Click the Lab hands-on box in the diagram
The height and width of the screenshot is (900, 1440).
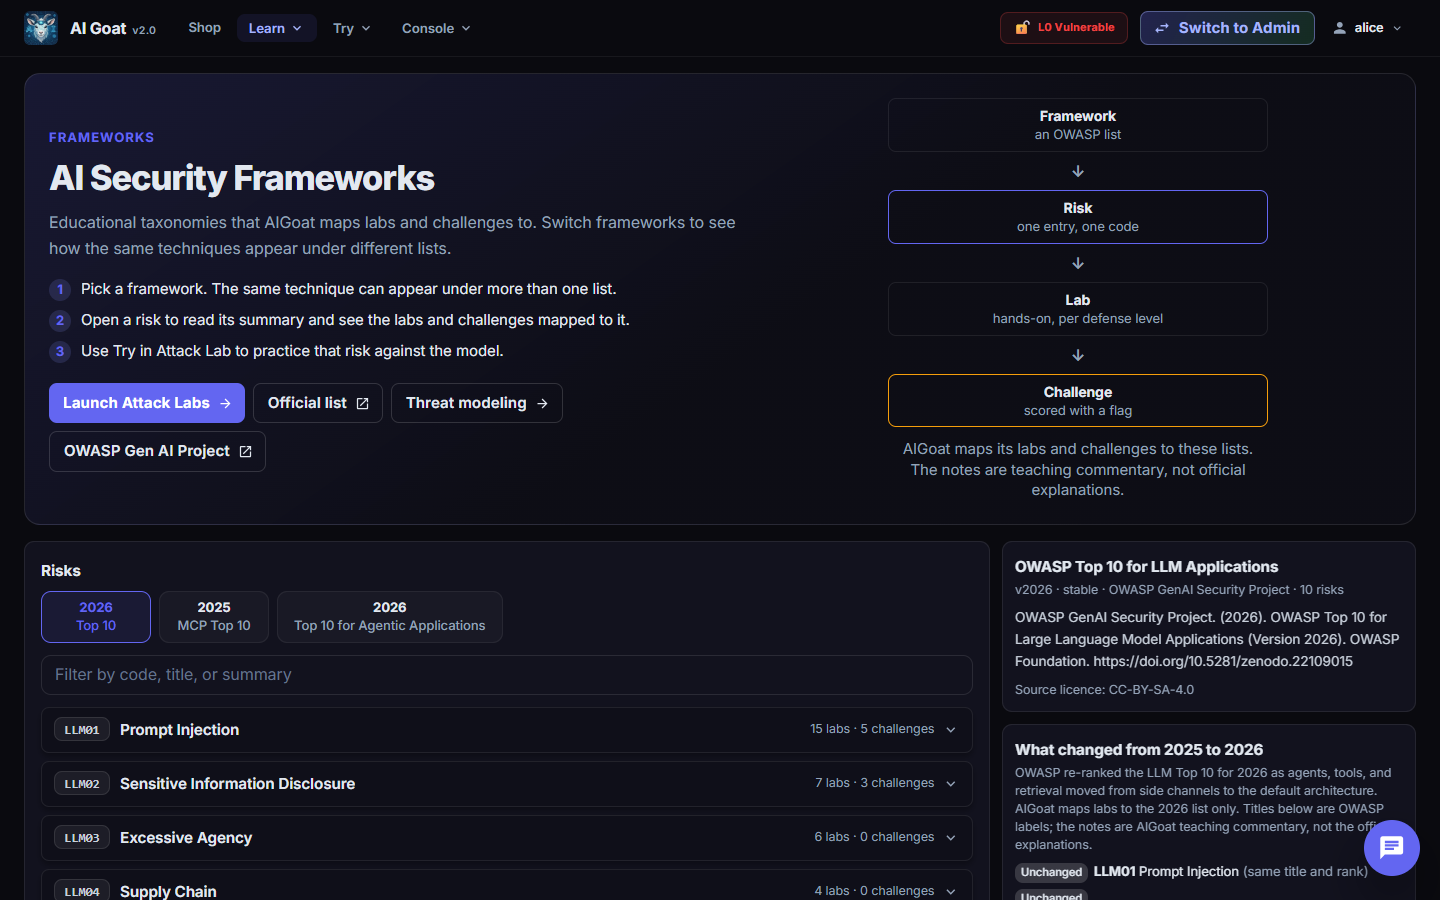pos(1078,309)
